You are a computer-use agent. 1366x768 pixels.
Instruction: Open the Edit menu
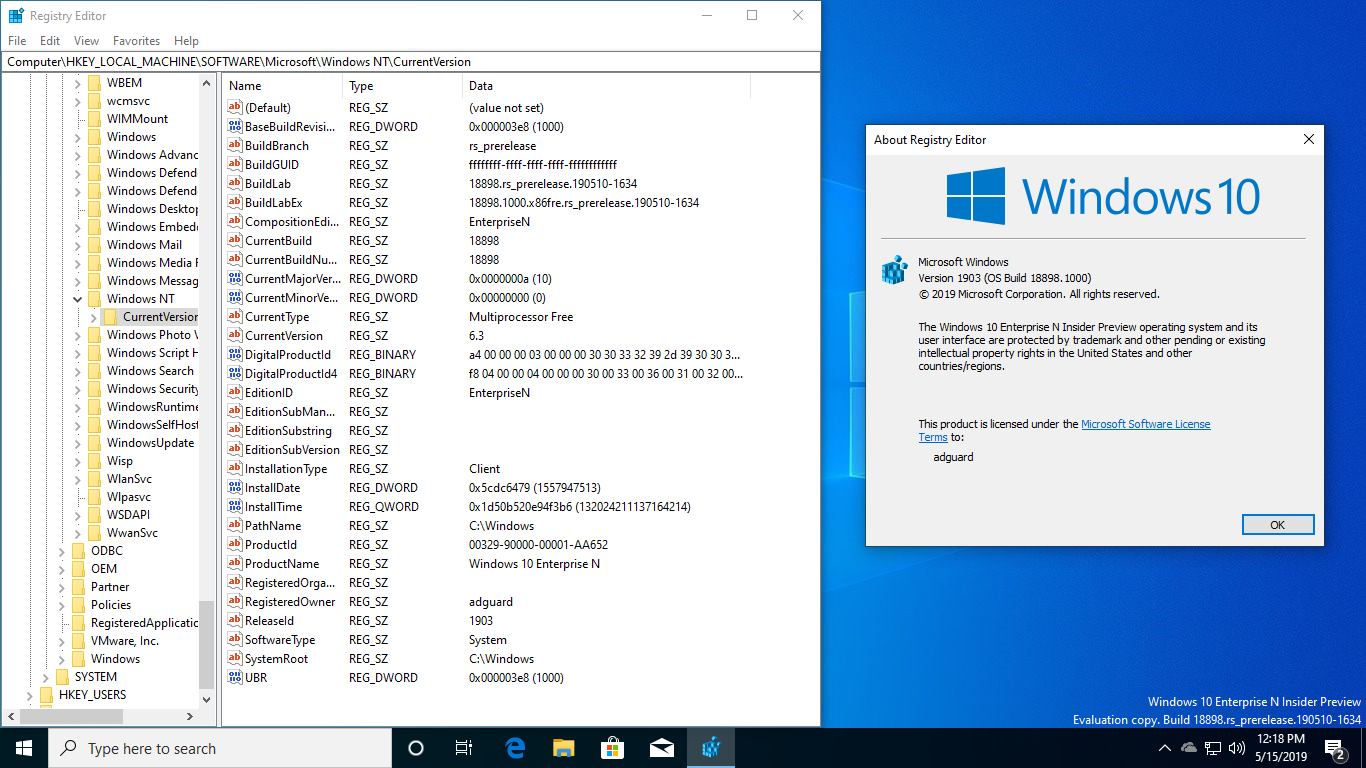tap(50, 41)
